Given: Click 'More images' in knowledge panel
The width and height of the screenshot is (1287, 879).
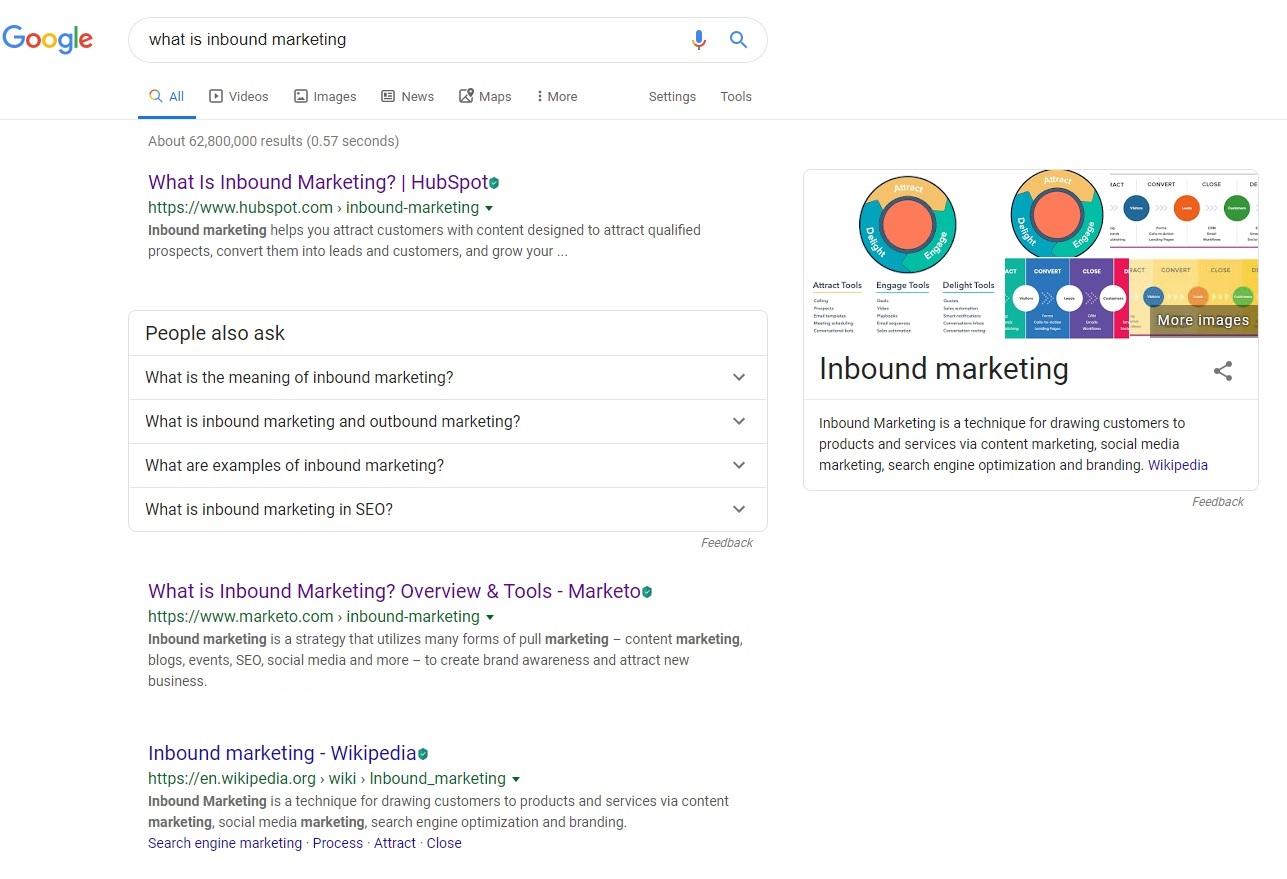Looking at the screenshot, I should (x=1203, y=321).
